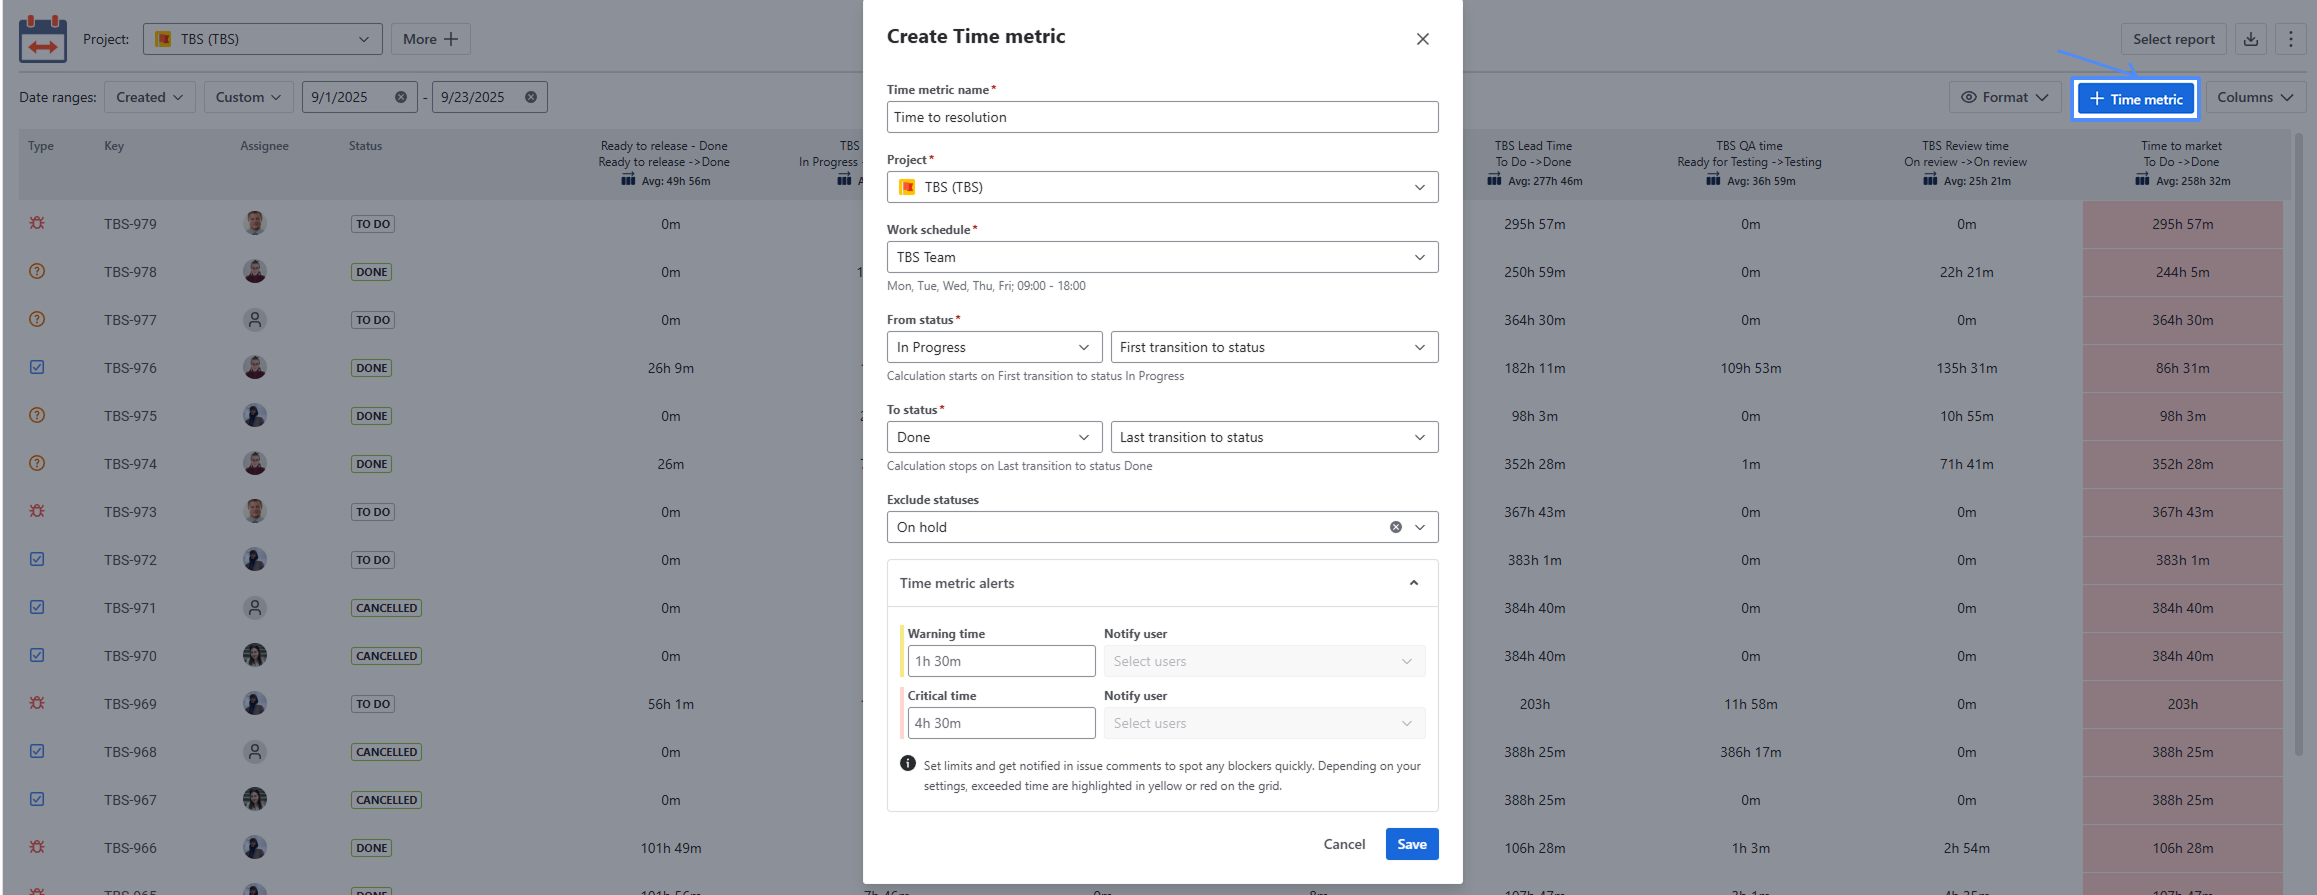Open the Format view menu
The image size is (2317, 895).
pos(2004,97)
